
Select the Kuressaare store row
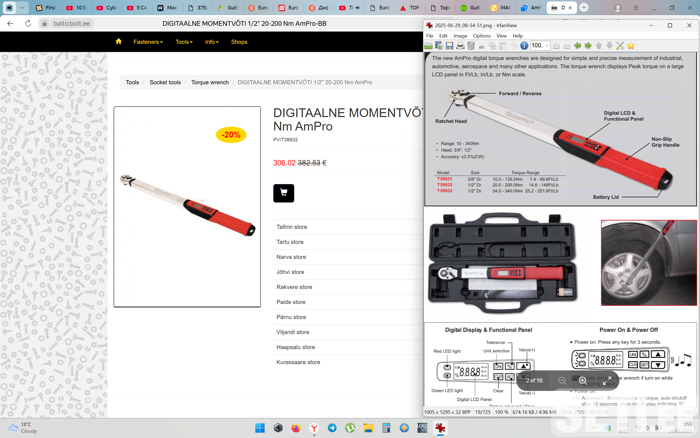[348, 362]
